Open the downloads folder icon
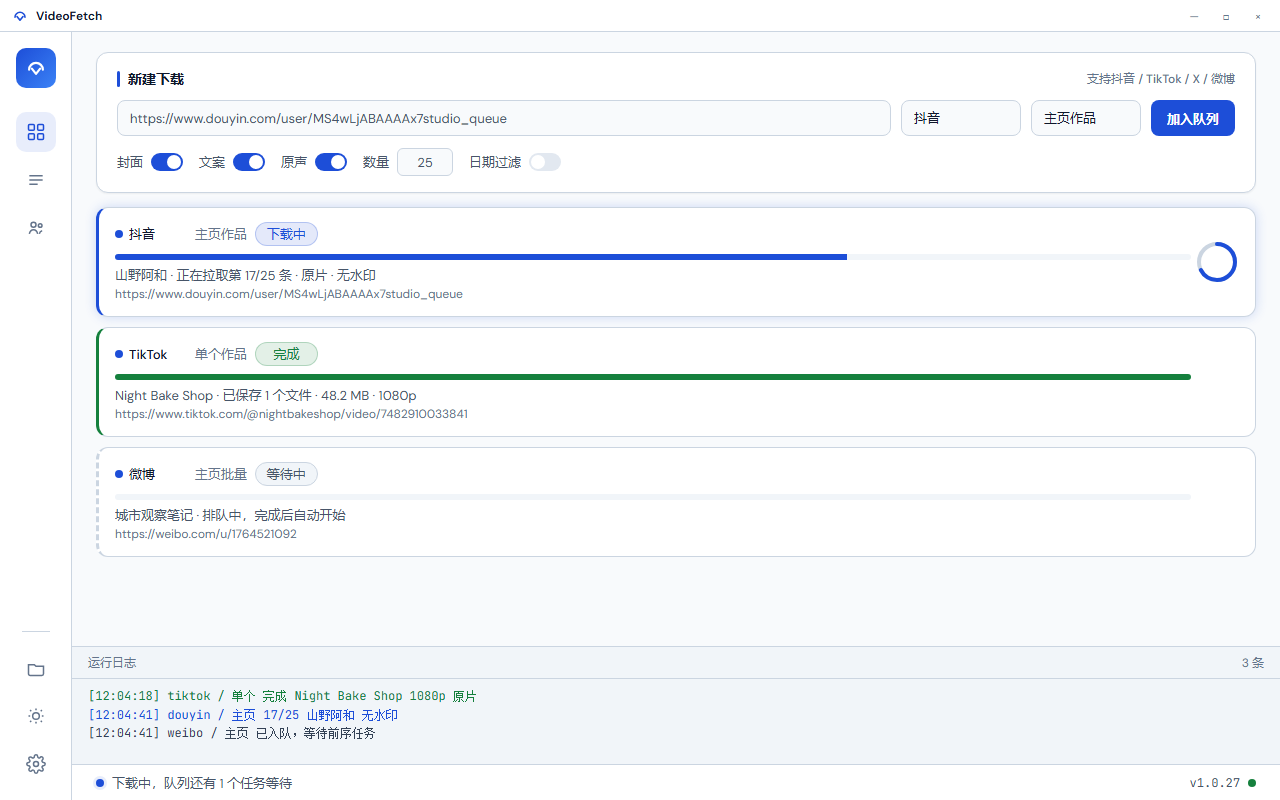 point(36,670)
